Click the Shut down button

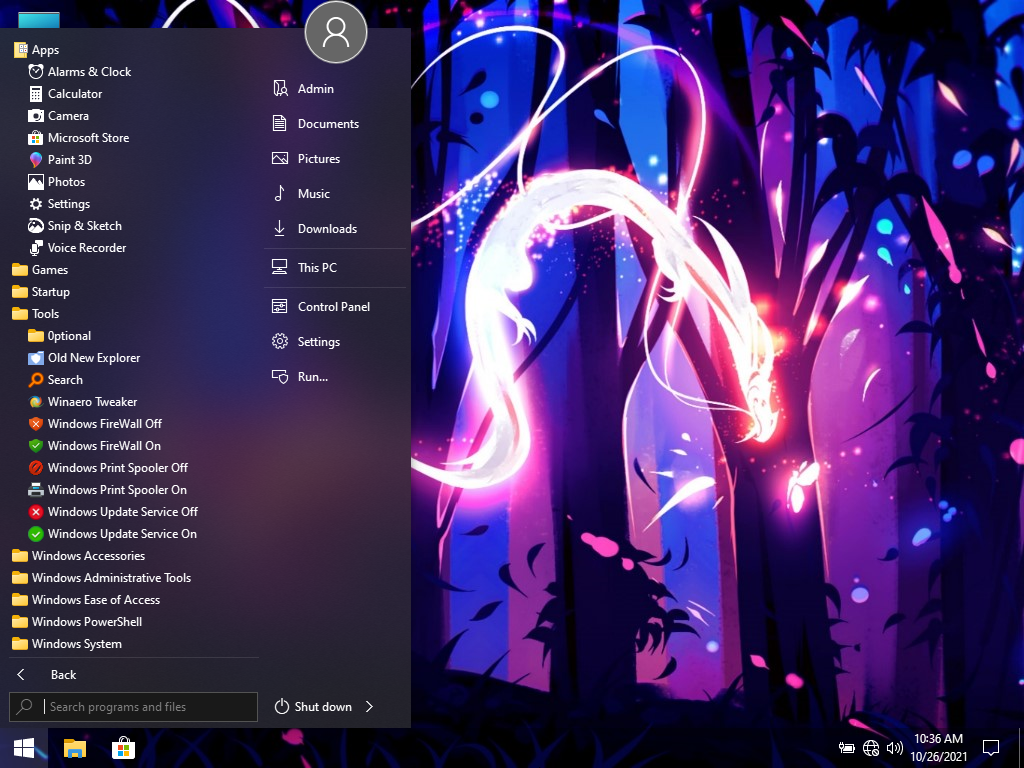(x=313, y=707)
